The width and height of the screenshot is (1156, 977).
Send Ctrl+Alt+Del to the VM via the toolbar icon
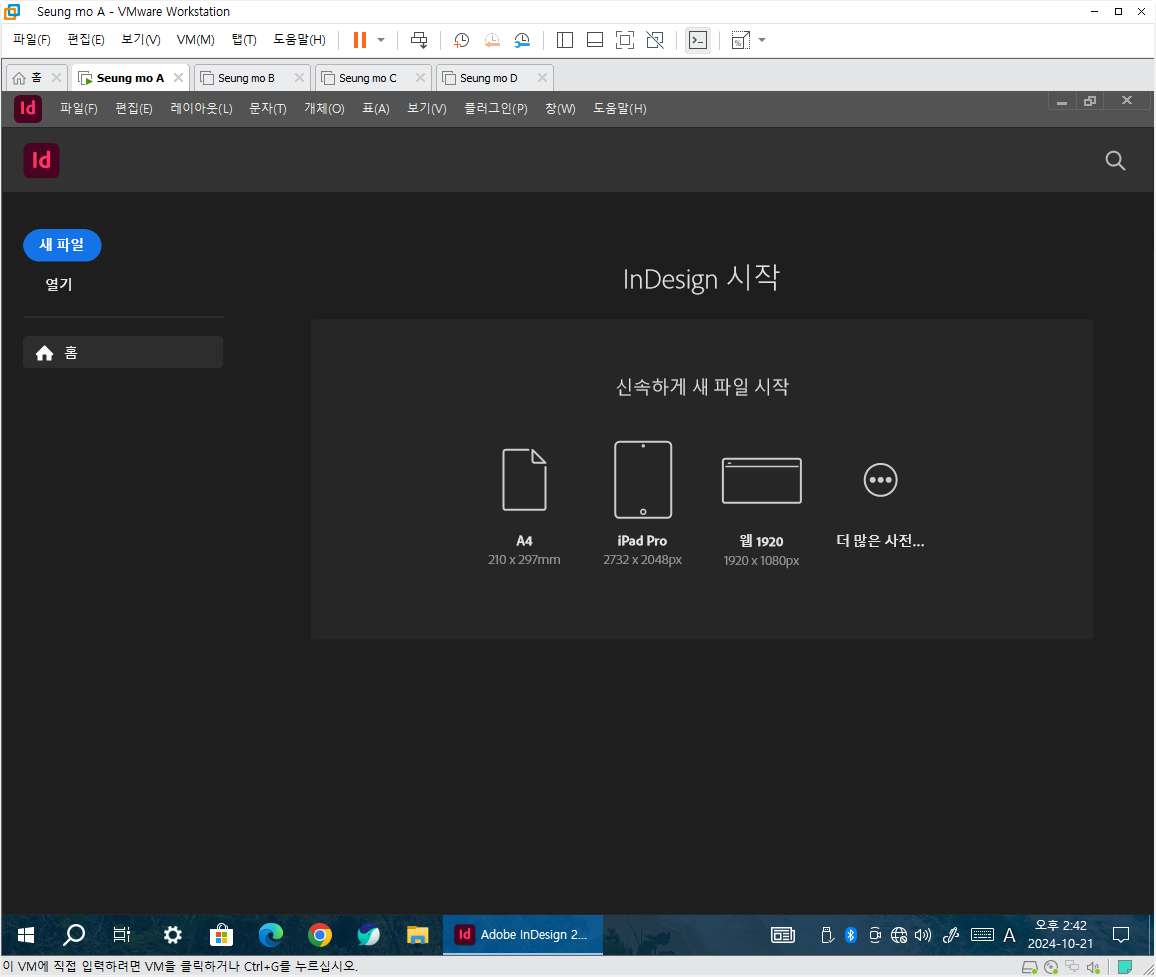coord(419,40)
